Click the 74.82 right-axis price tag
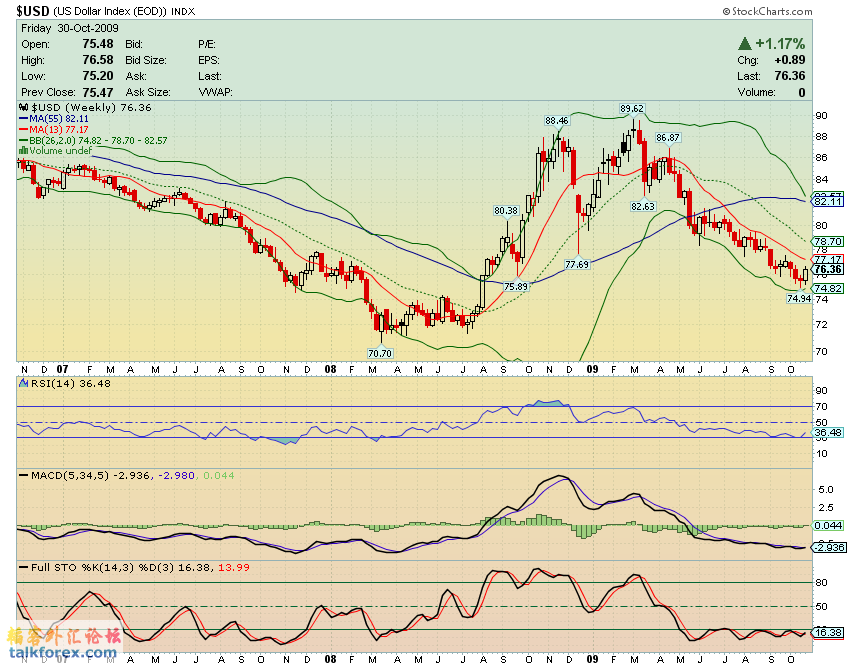This screenshot has height=668, width=850. click(x=828, y=288)
